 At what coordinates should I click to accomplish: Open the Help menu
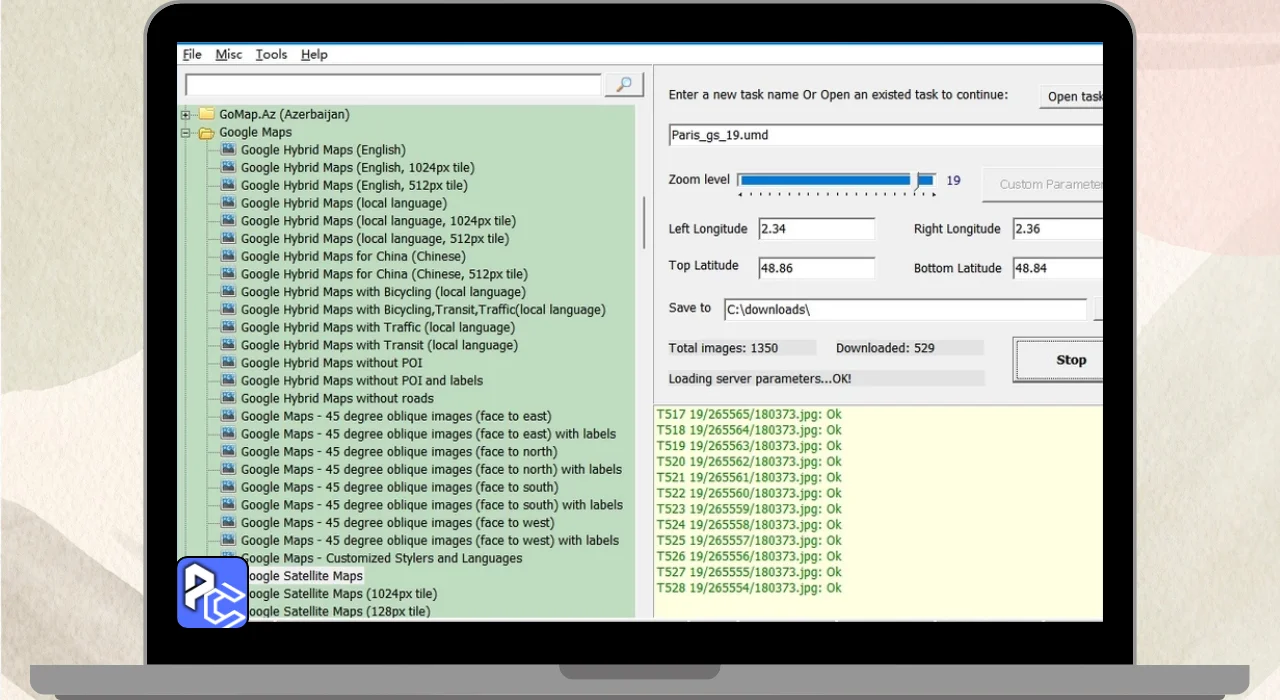(314, 55)
